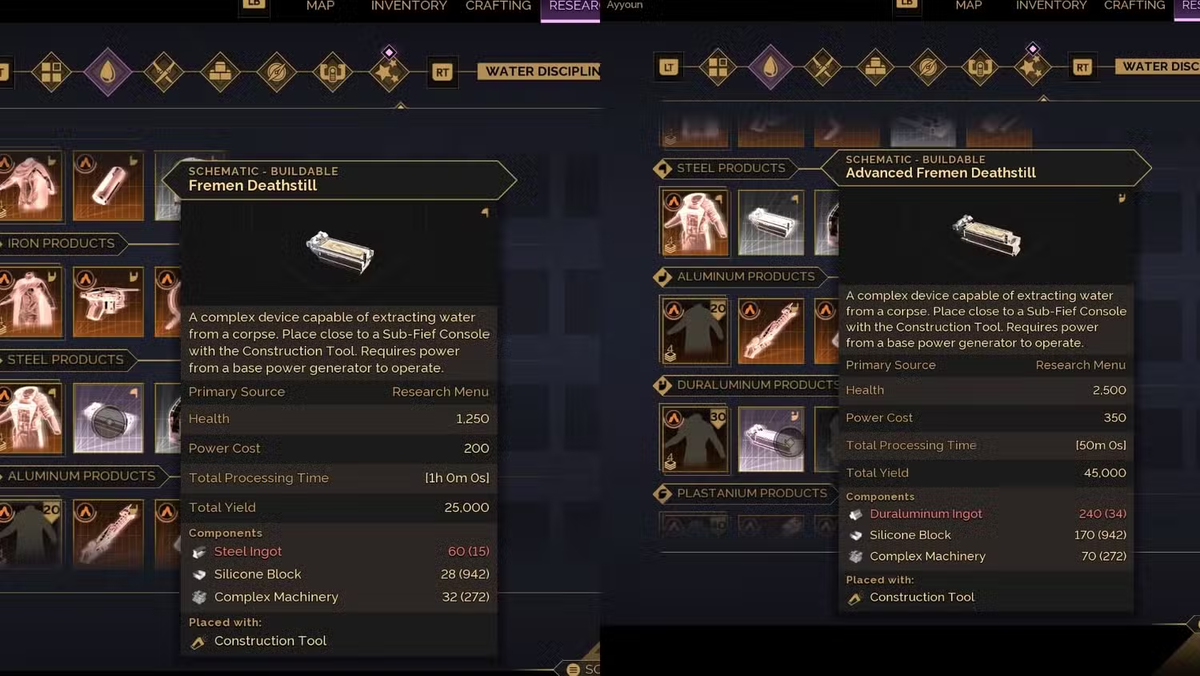Select the Fremen Deathstill schematic title
1200x676 pixels.
[x=252, y=185]
